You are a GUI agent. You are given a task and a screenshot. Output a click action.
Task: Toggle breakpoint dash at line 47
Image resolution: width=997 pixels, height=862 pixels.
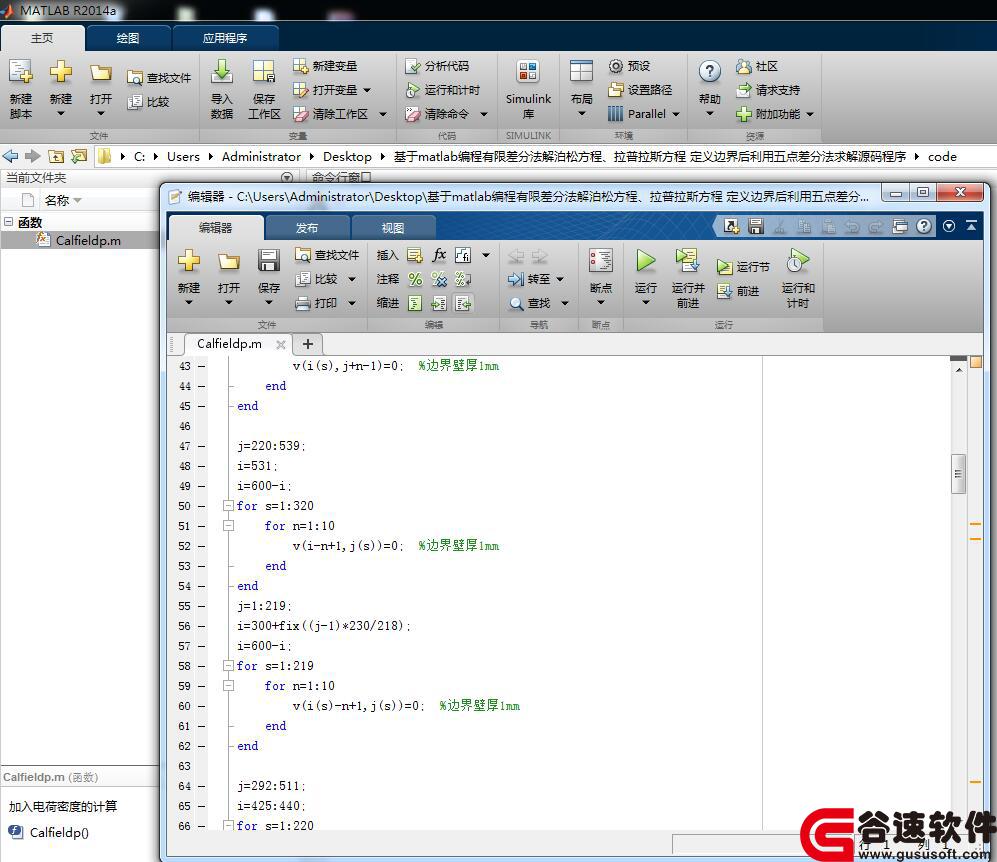tap(201, 446)
